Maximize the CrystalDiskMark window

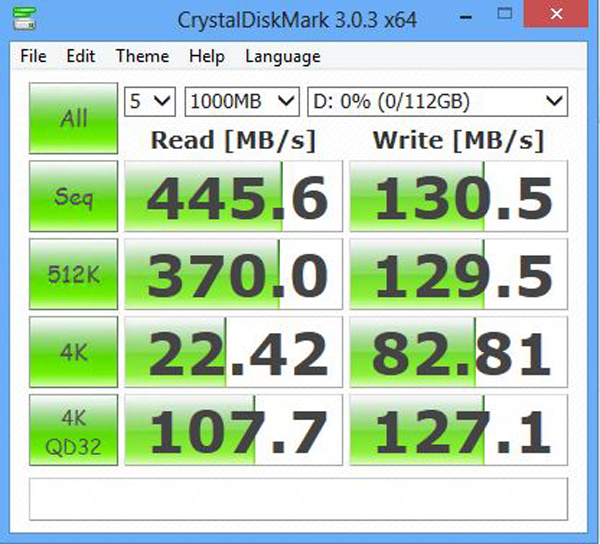(x=505, y=14)
